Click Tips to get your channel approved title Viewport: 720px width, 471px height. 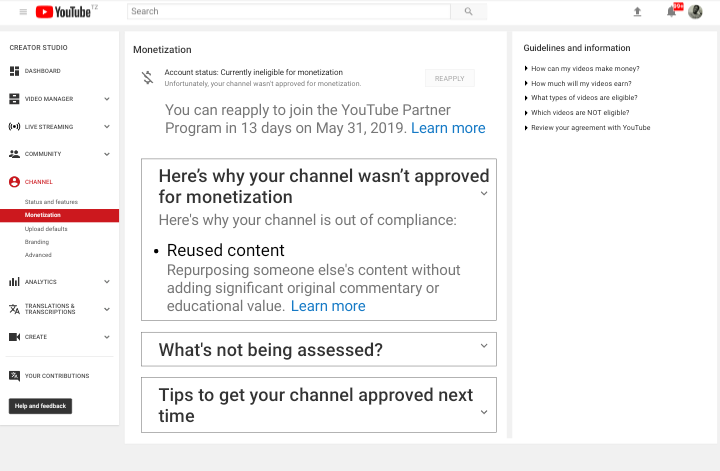pos(315,405)
